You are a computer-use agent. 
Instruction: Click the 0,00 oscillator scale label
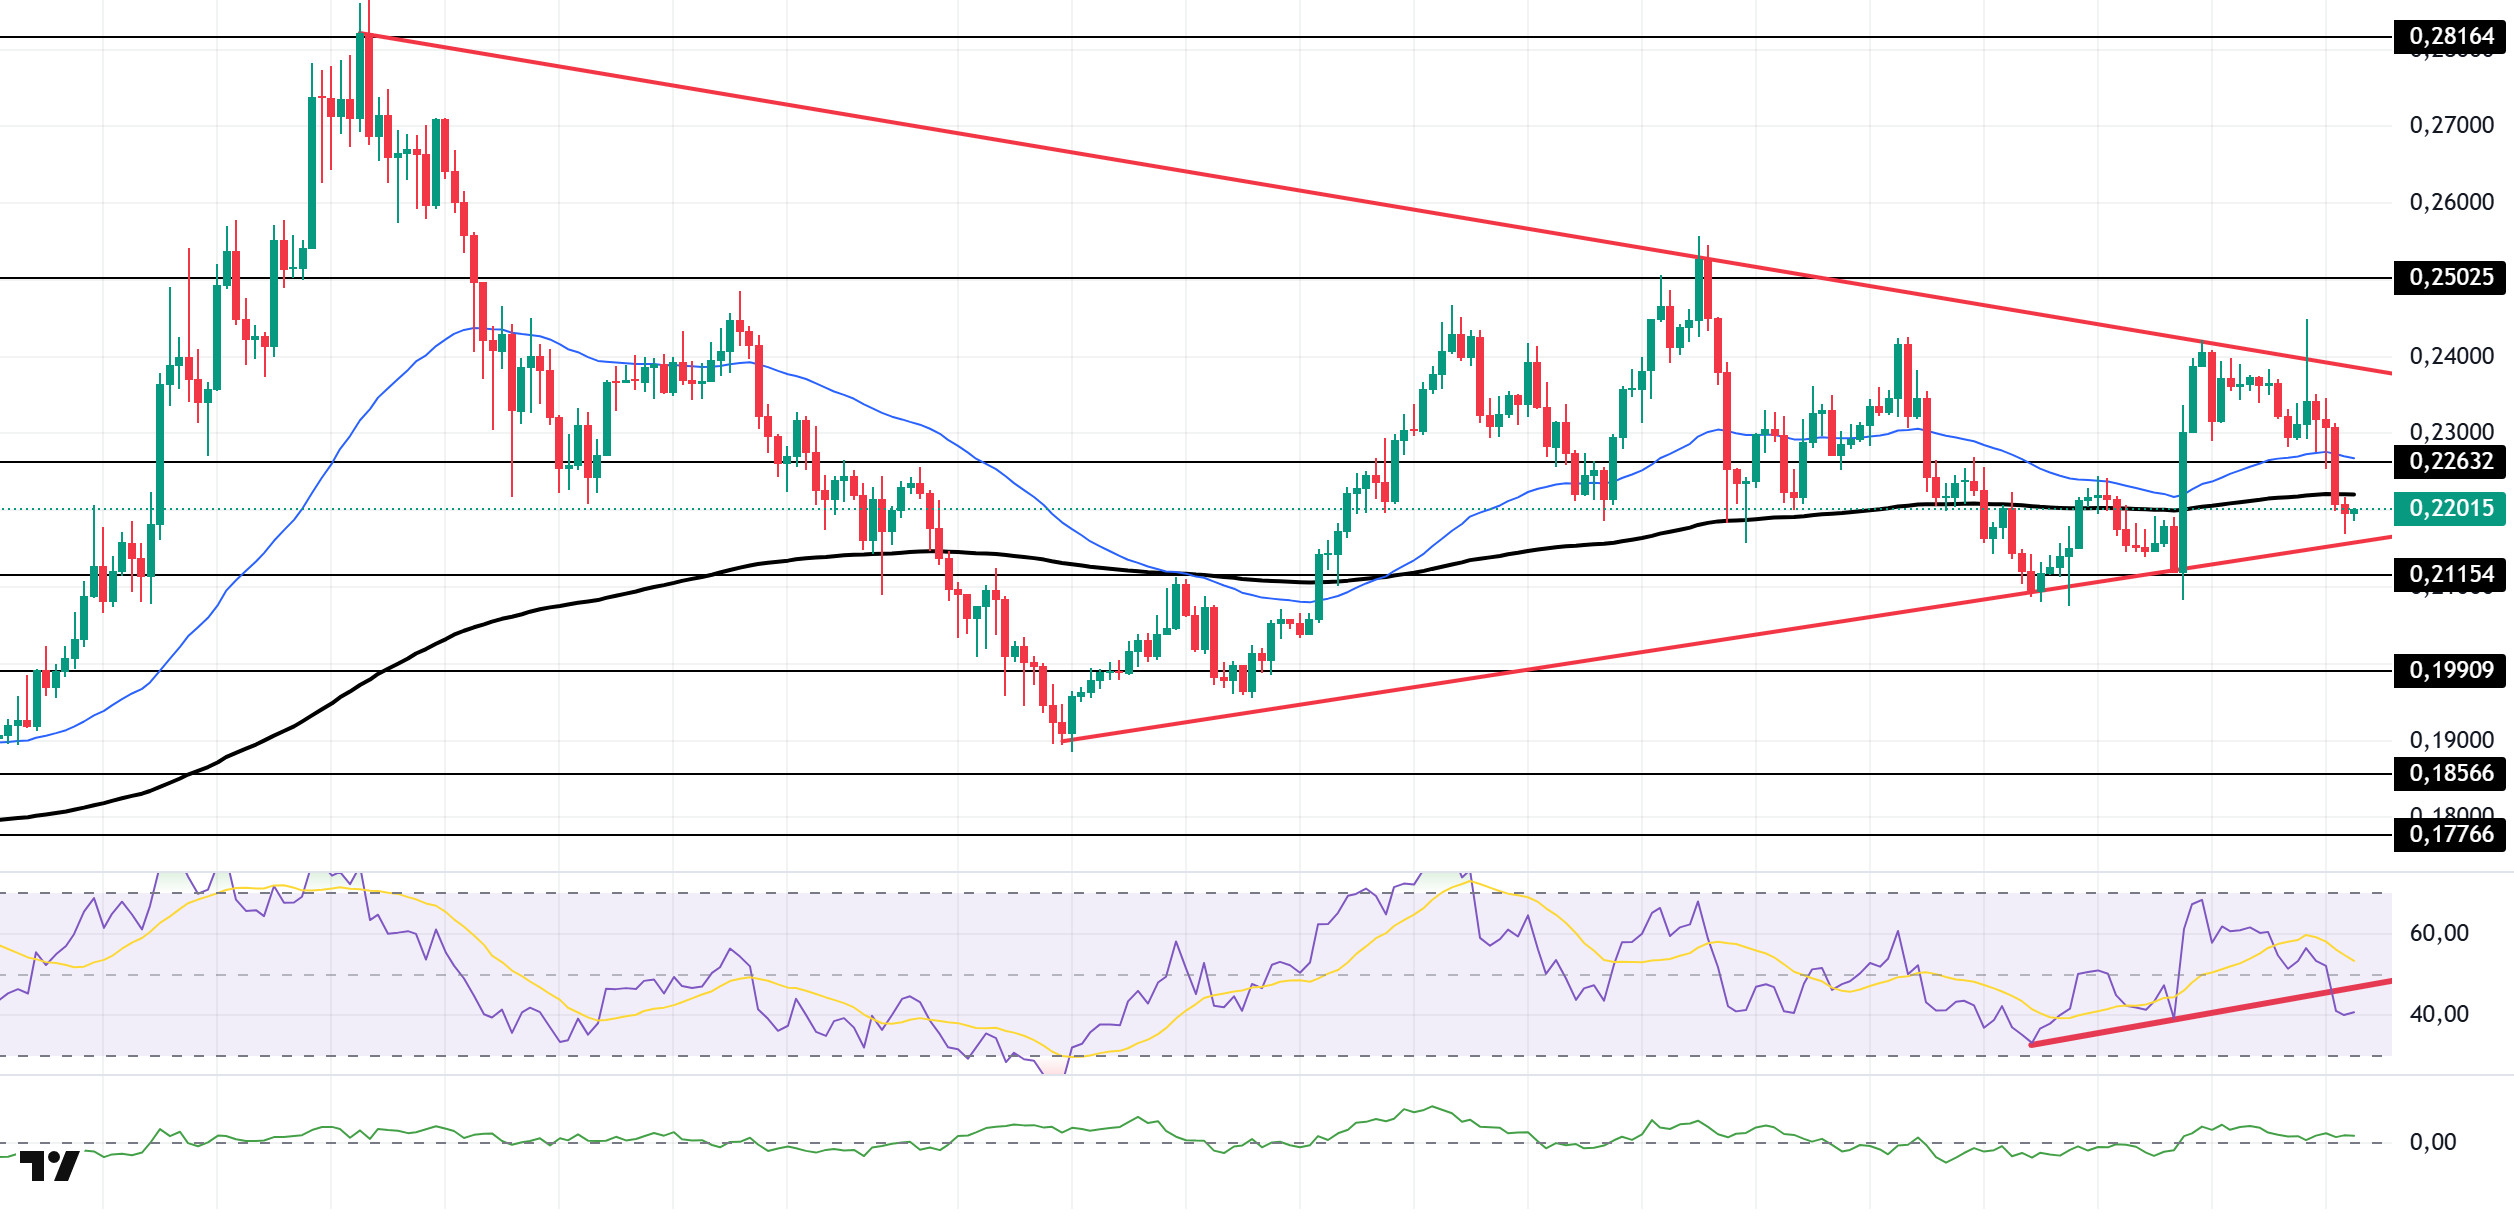click(2432, 1142)
